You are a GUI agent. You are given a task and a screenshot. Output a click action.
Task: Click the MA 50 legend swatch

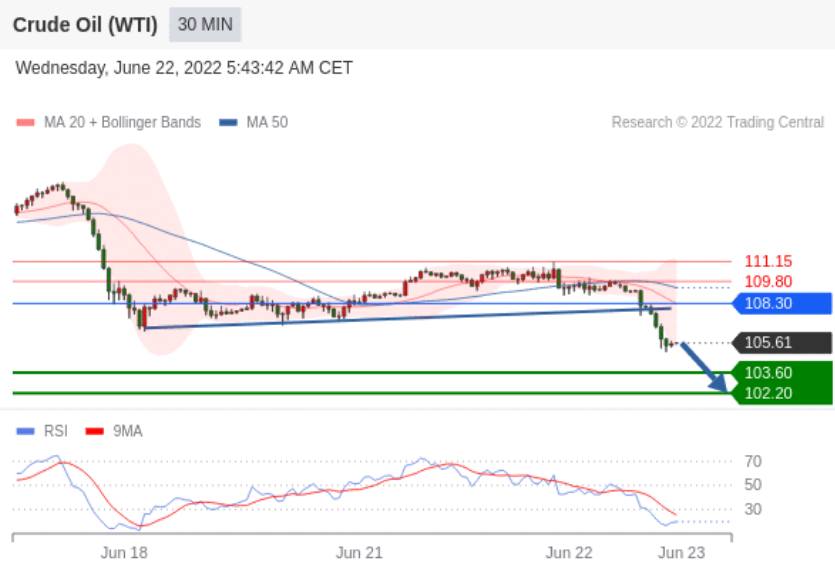click(228, 122)
